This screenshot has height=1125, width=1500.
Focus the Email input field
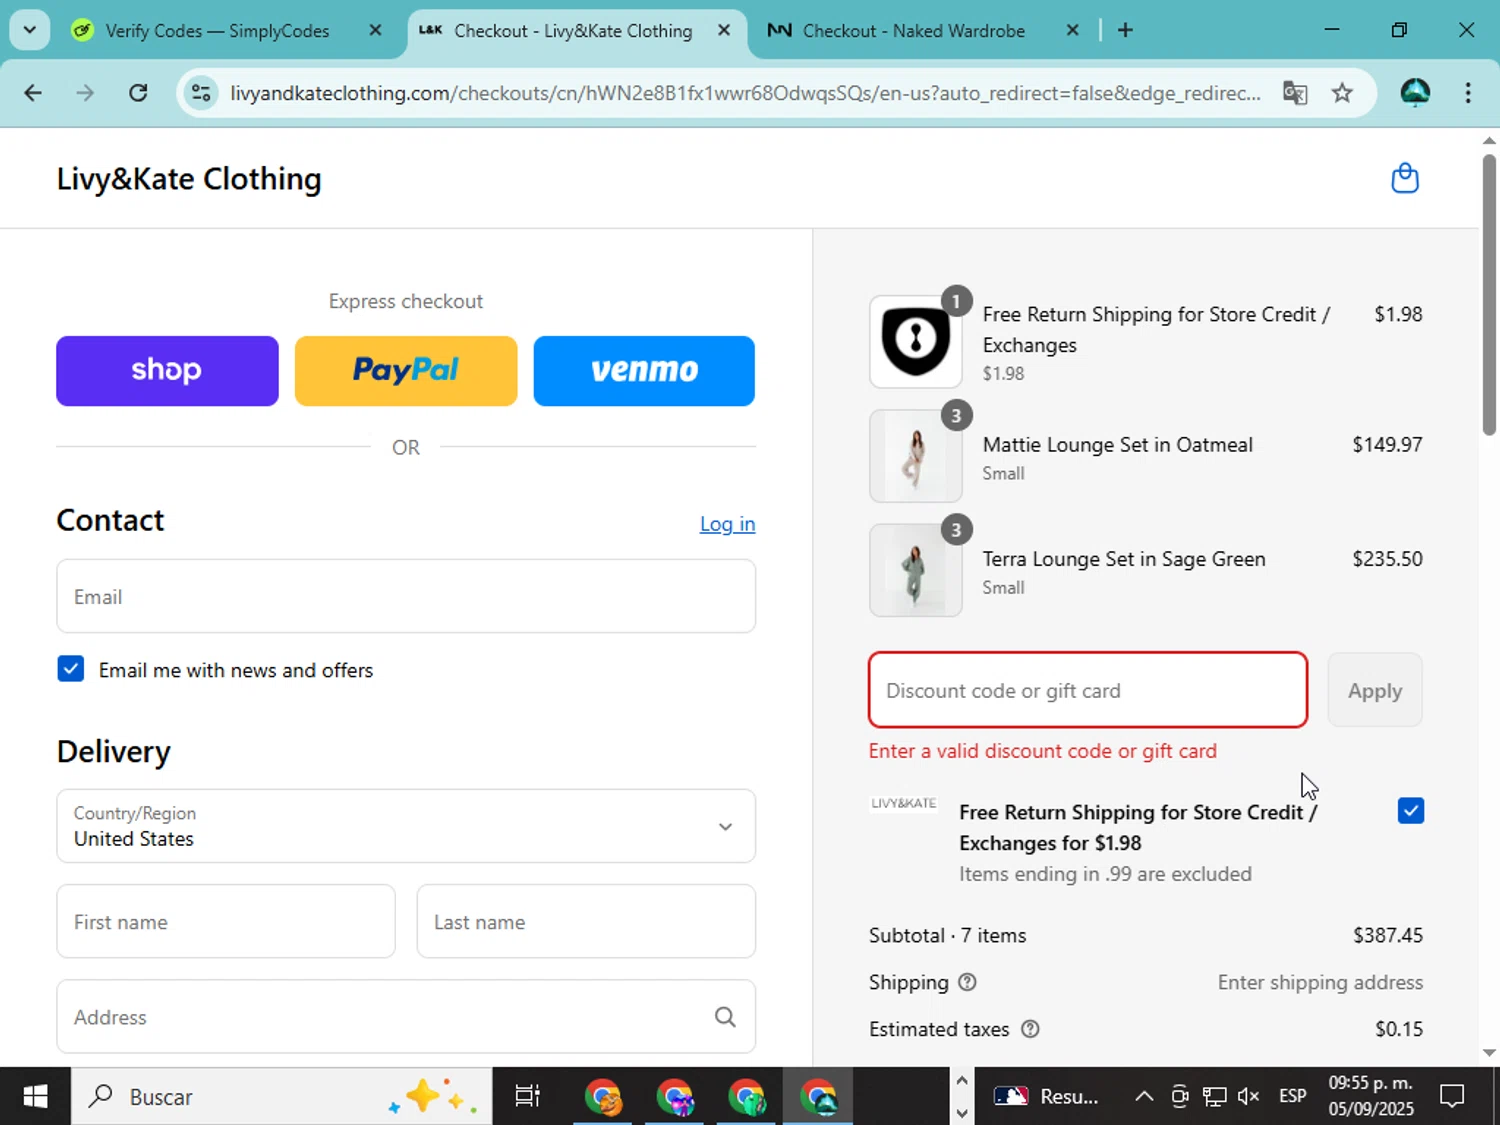(406, 596)
